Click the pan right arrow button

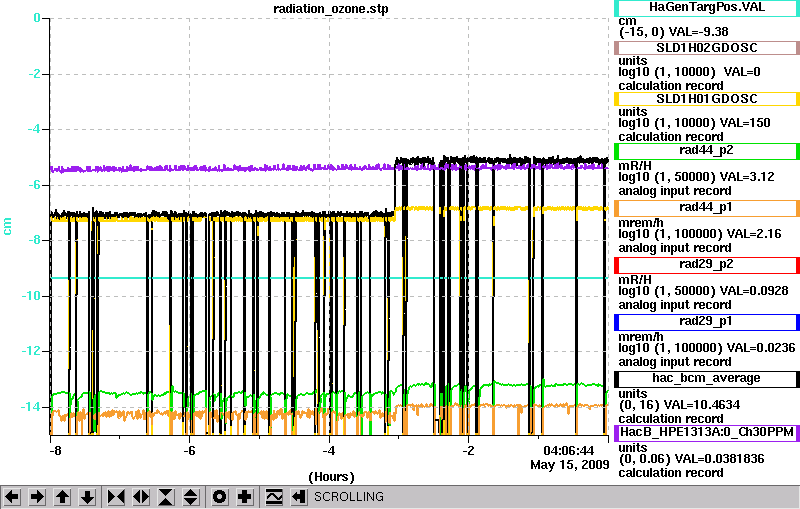click(37, 497)
